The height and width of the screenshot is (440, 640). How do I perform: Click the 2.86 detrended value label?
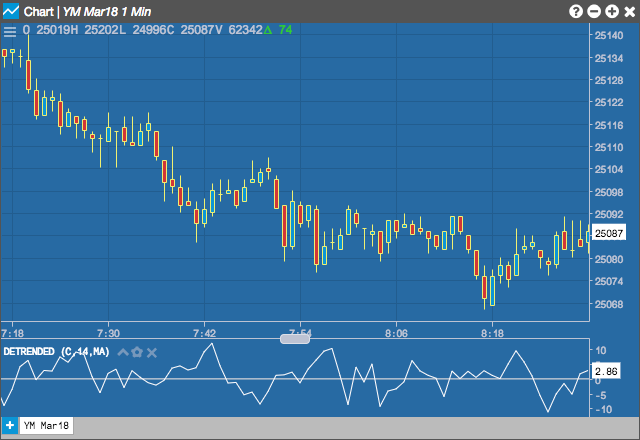[606, 371]
